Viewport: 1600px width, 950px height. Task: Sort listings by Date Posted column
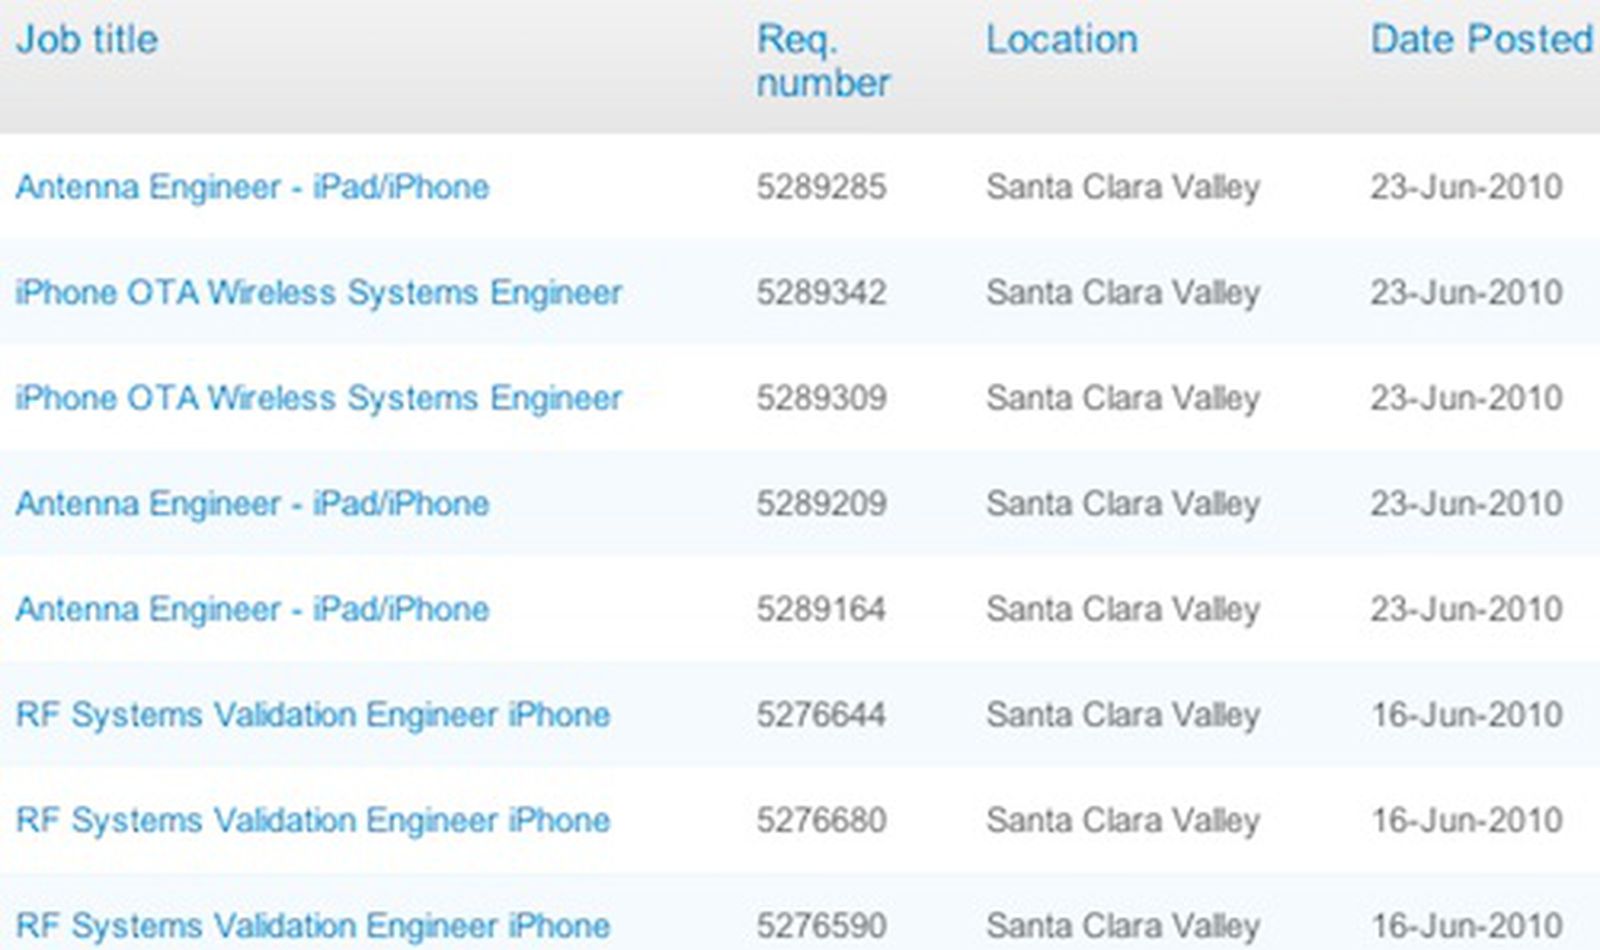[x=1478, y=40]
